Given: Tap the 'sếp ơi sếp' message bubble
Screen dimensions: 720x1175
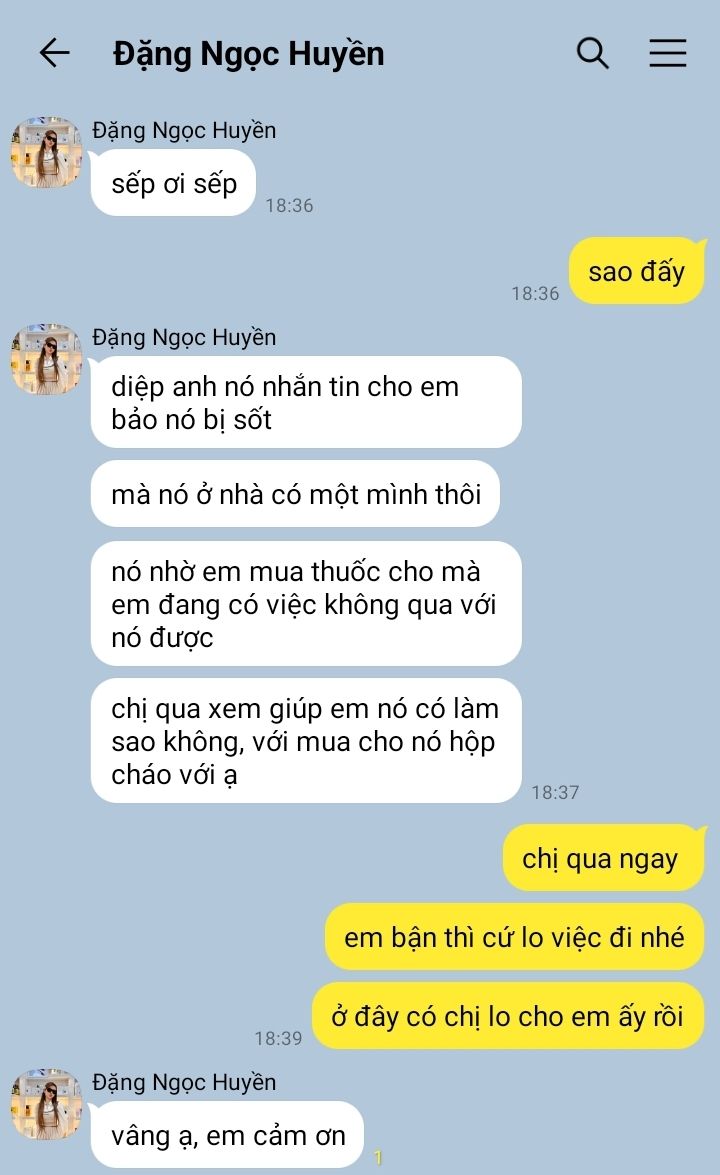Looking at the screenshot, I should click(x=173, y=183).
